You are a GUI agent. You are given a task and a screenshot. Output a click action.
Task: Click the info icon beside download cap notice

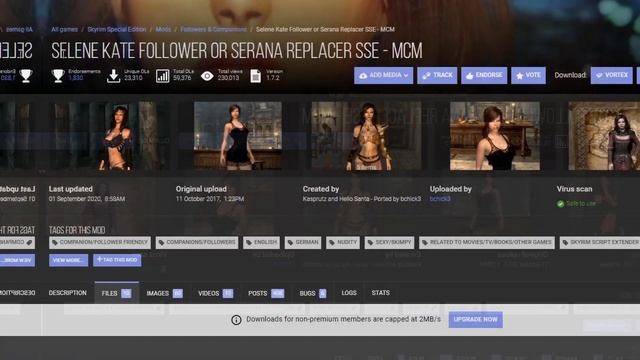236,320
